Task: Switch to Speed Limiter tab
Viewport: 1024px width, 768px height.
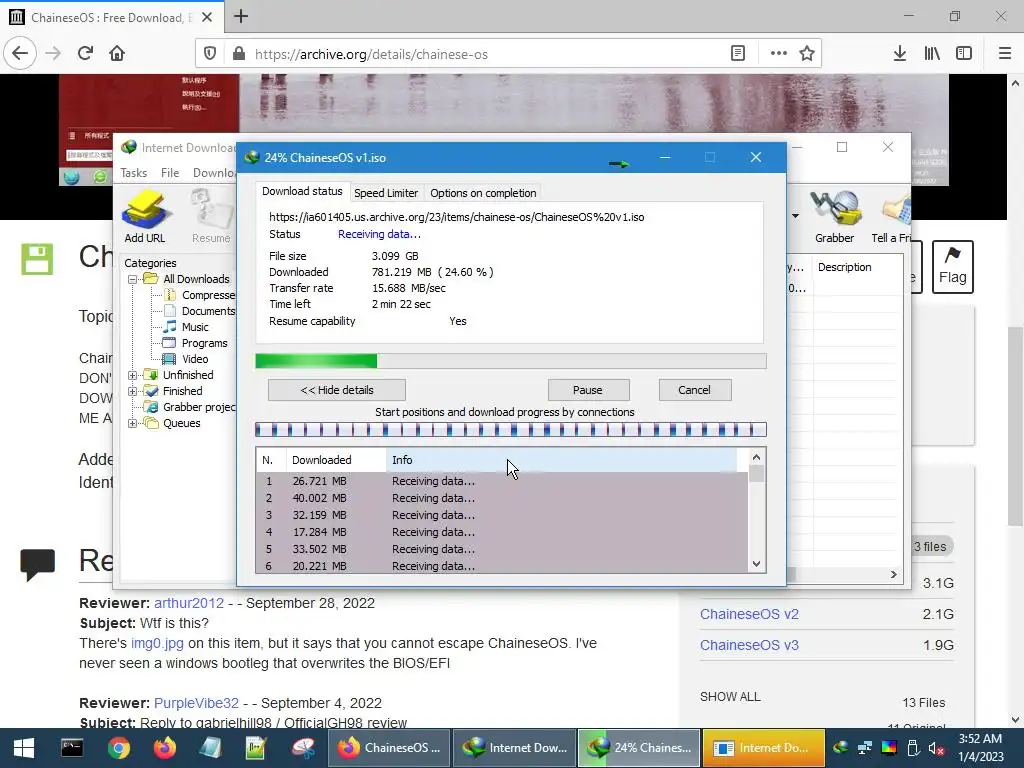Action: tap(385, 193)
